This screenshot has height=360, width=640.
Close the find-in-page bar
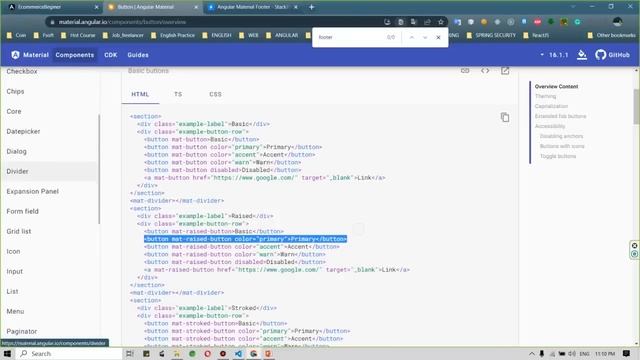point(438,37)
